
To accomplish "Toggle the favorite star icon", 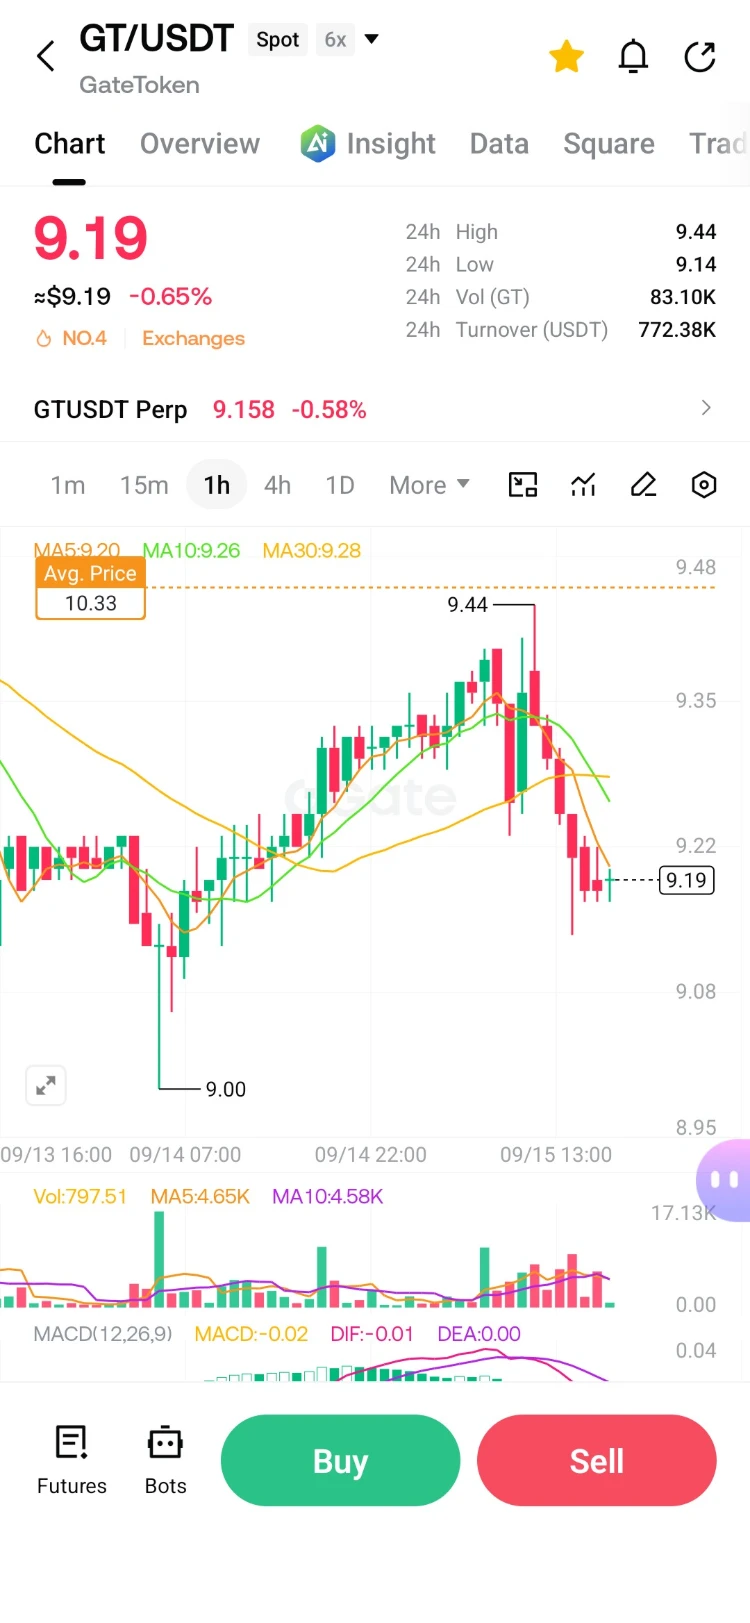I will 566,57.
